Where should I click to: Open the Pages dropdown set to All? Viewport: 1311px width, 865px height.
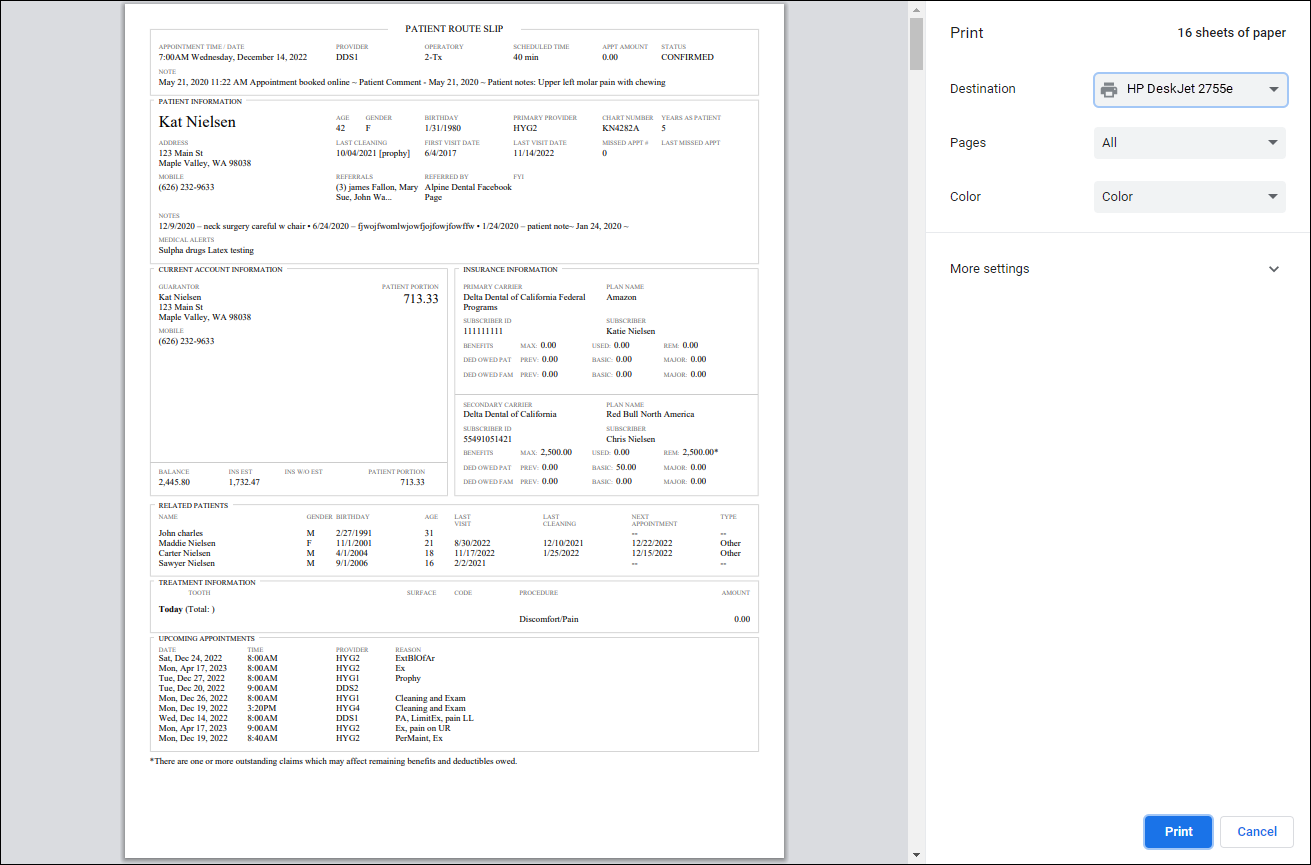tap(1189, 143)
